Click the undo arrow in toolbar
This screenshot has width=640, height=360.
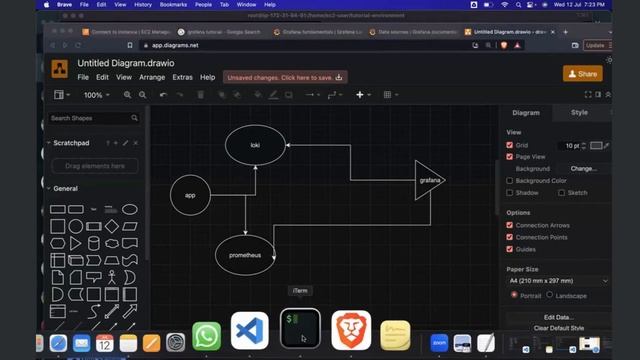pos(163,95)
